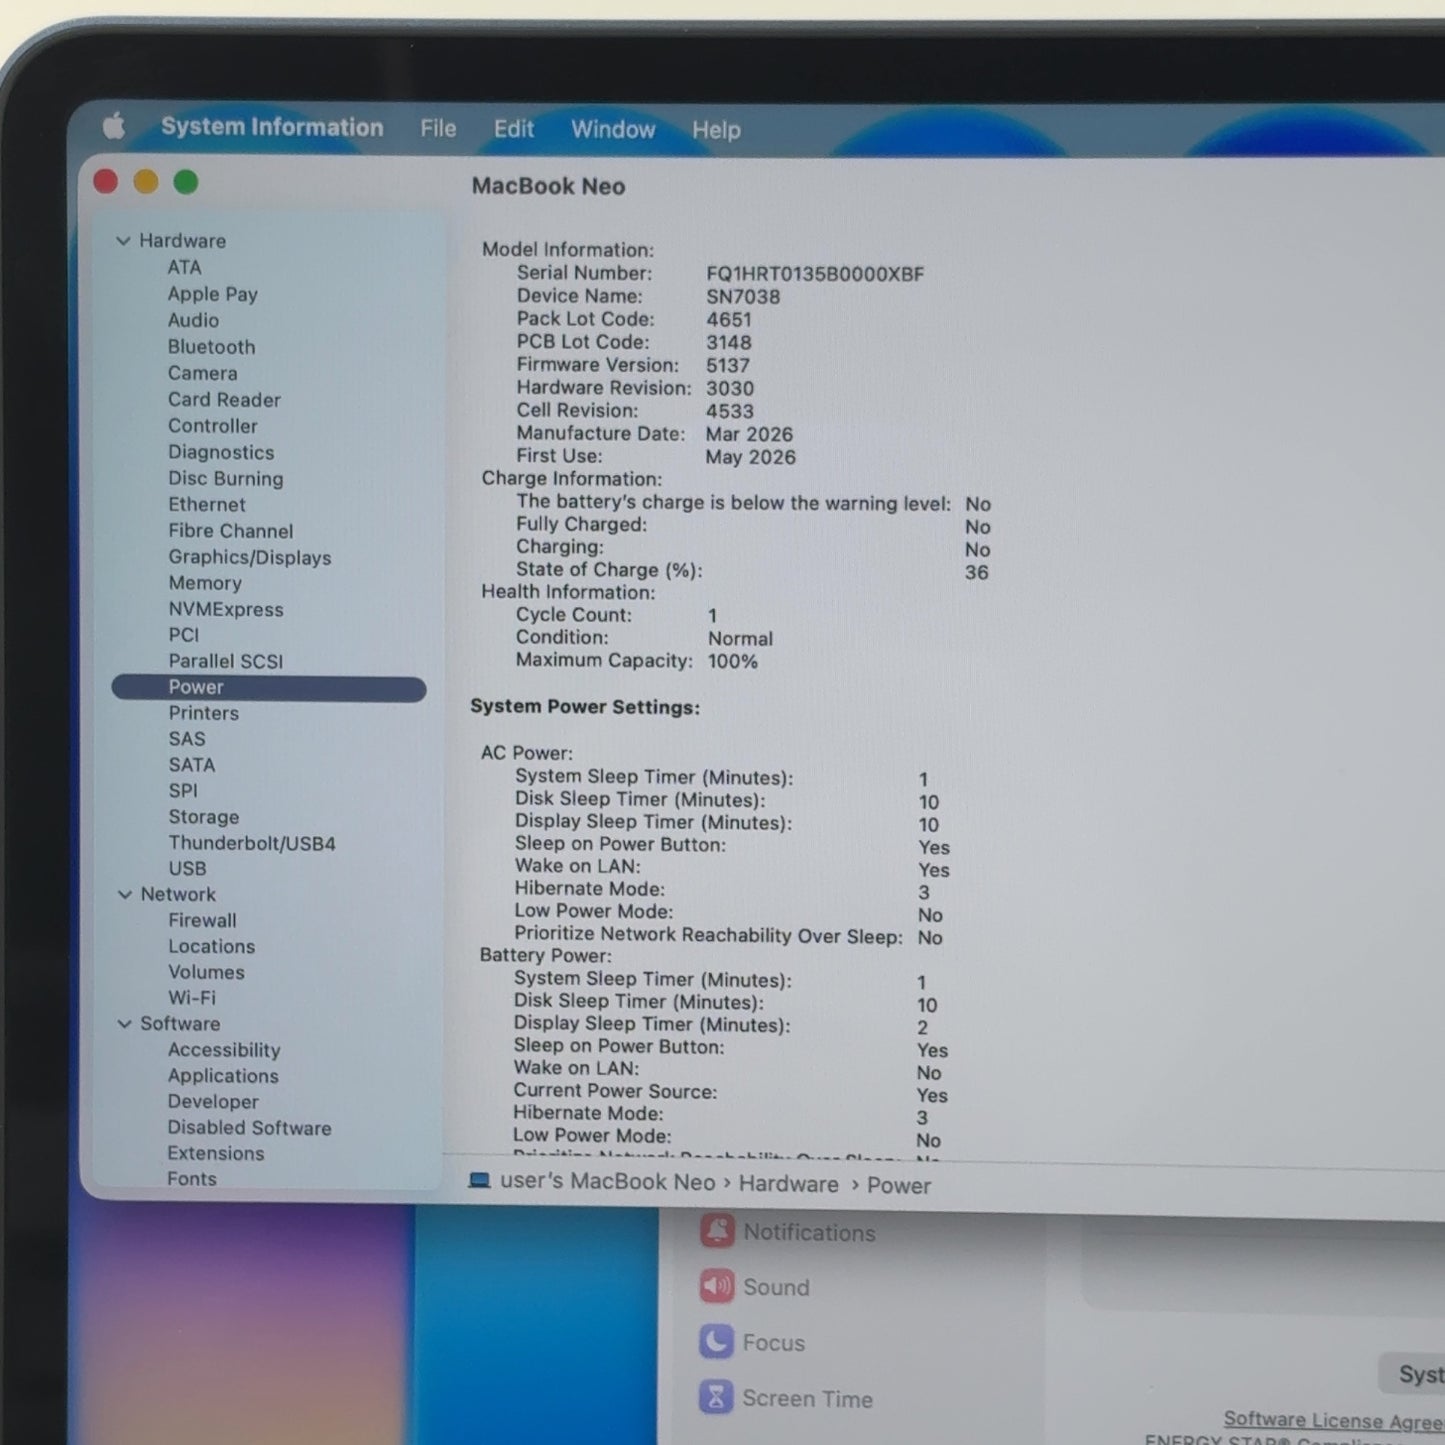
Task: Click the Maximum Capacity value 100%
Action: pyautogui.click(x=733, y=661)
